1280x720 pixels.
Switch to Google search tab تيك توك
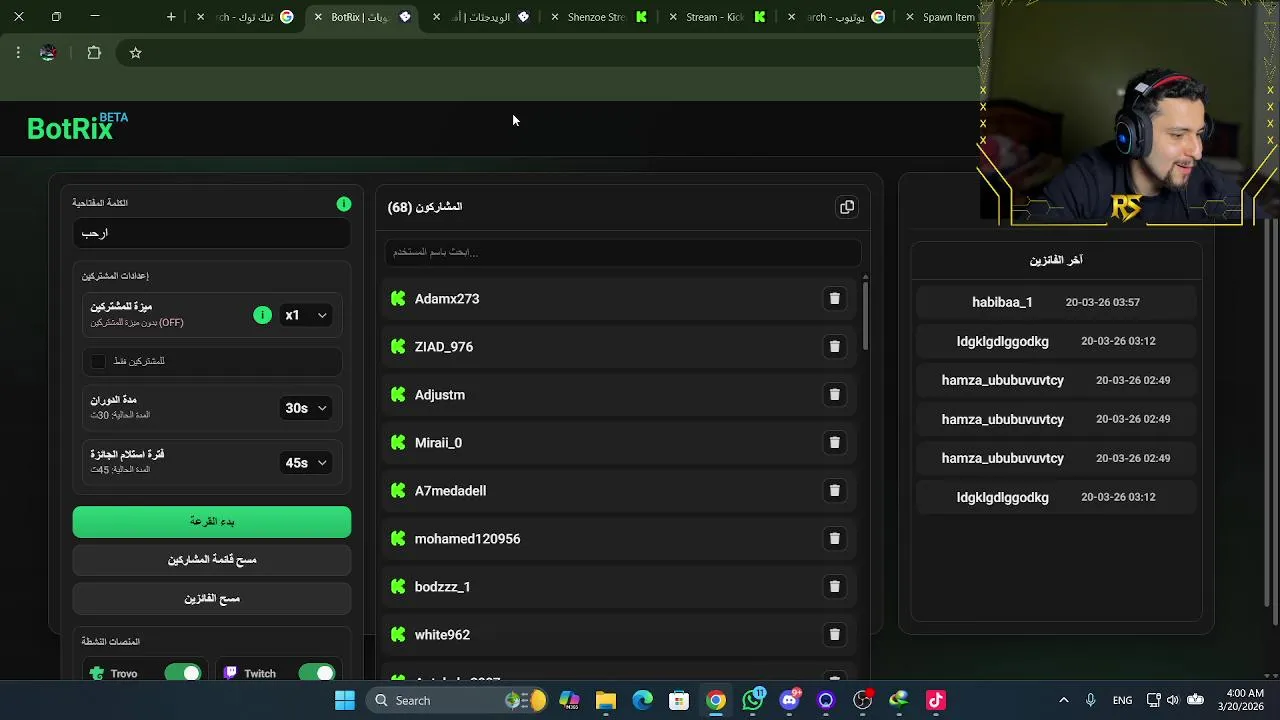tap(247, 17)
